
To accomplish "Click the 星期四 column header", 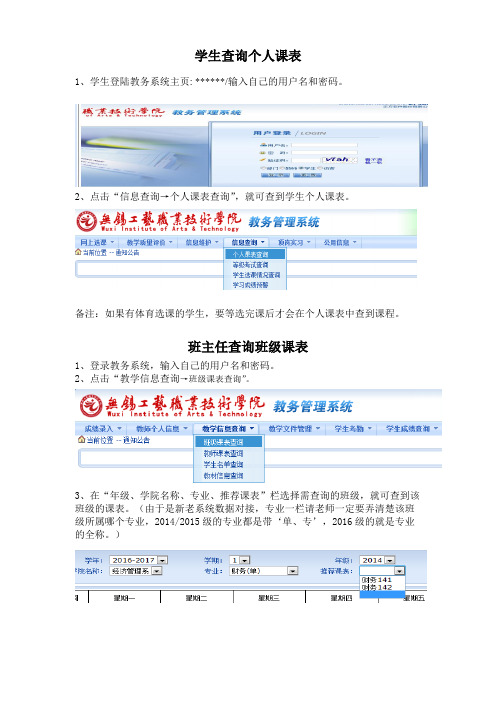I will pos(342,598).
